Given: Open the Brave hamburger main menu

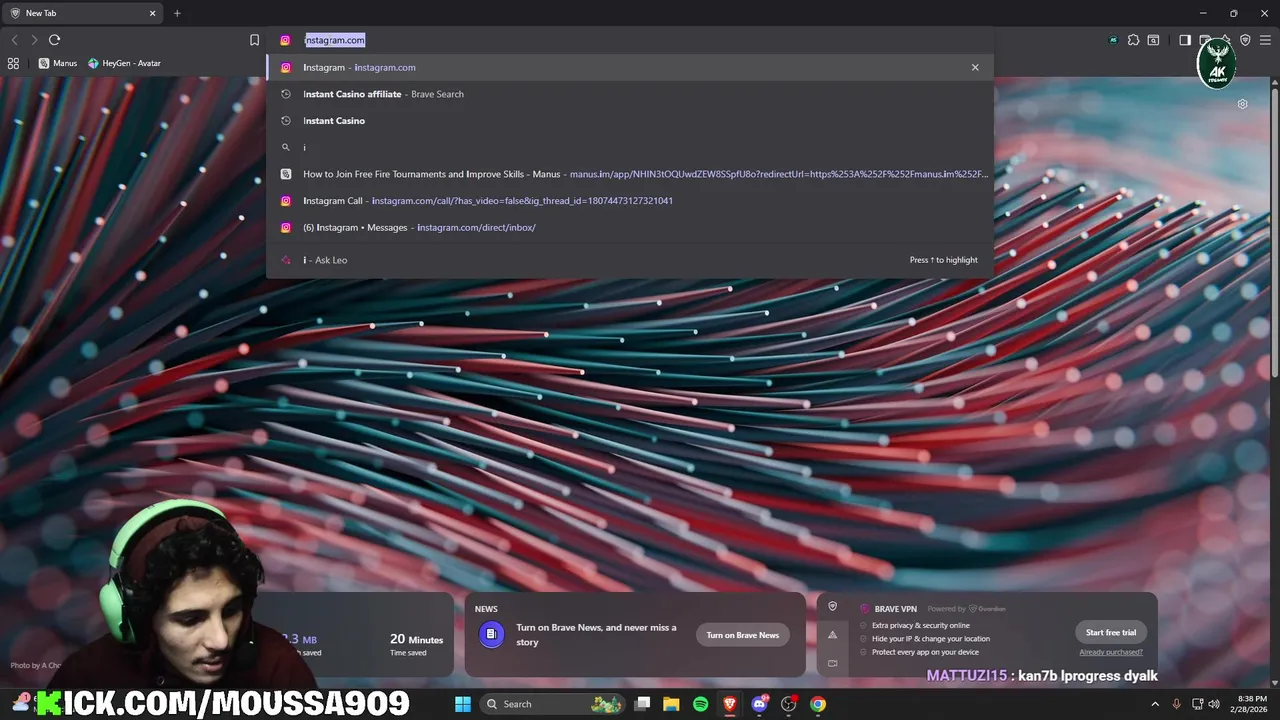Looking at the screenshot, I should [1265, 40].
